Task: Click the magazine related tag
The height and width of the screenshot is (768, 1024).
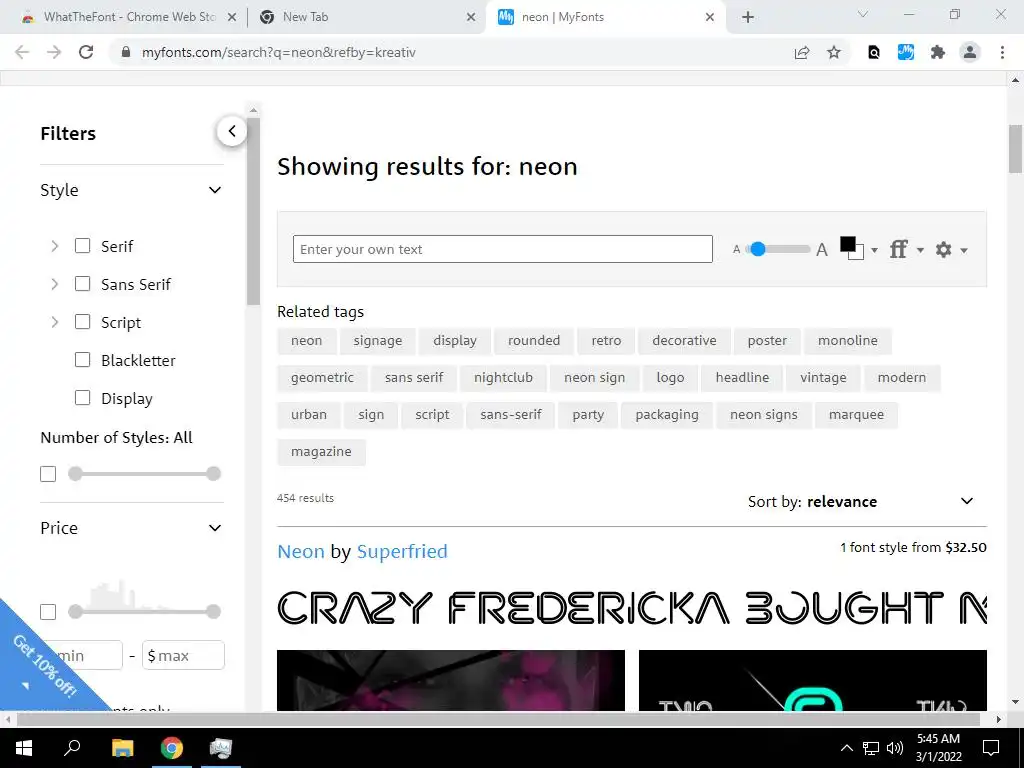Action: 321,452
